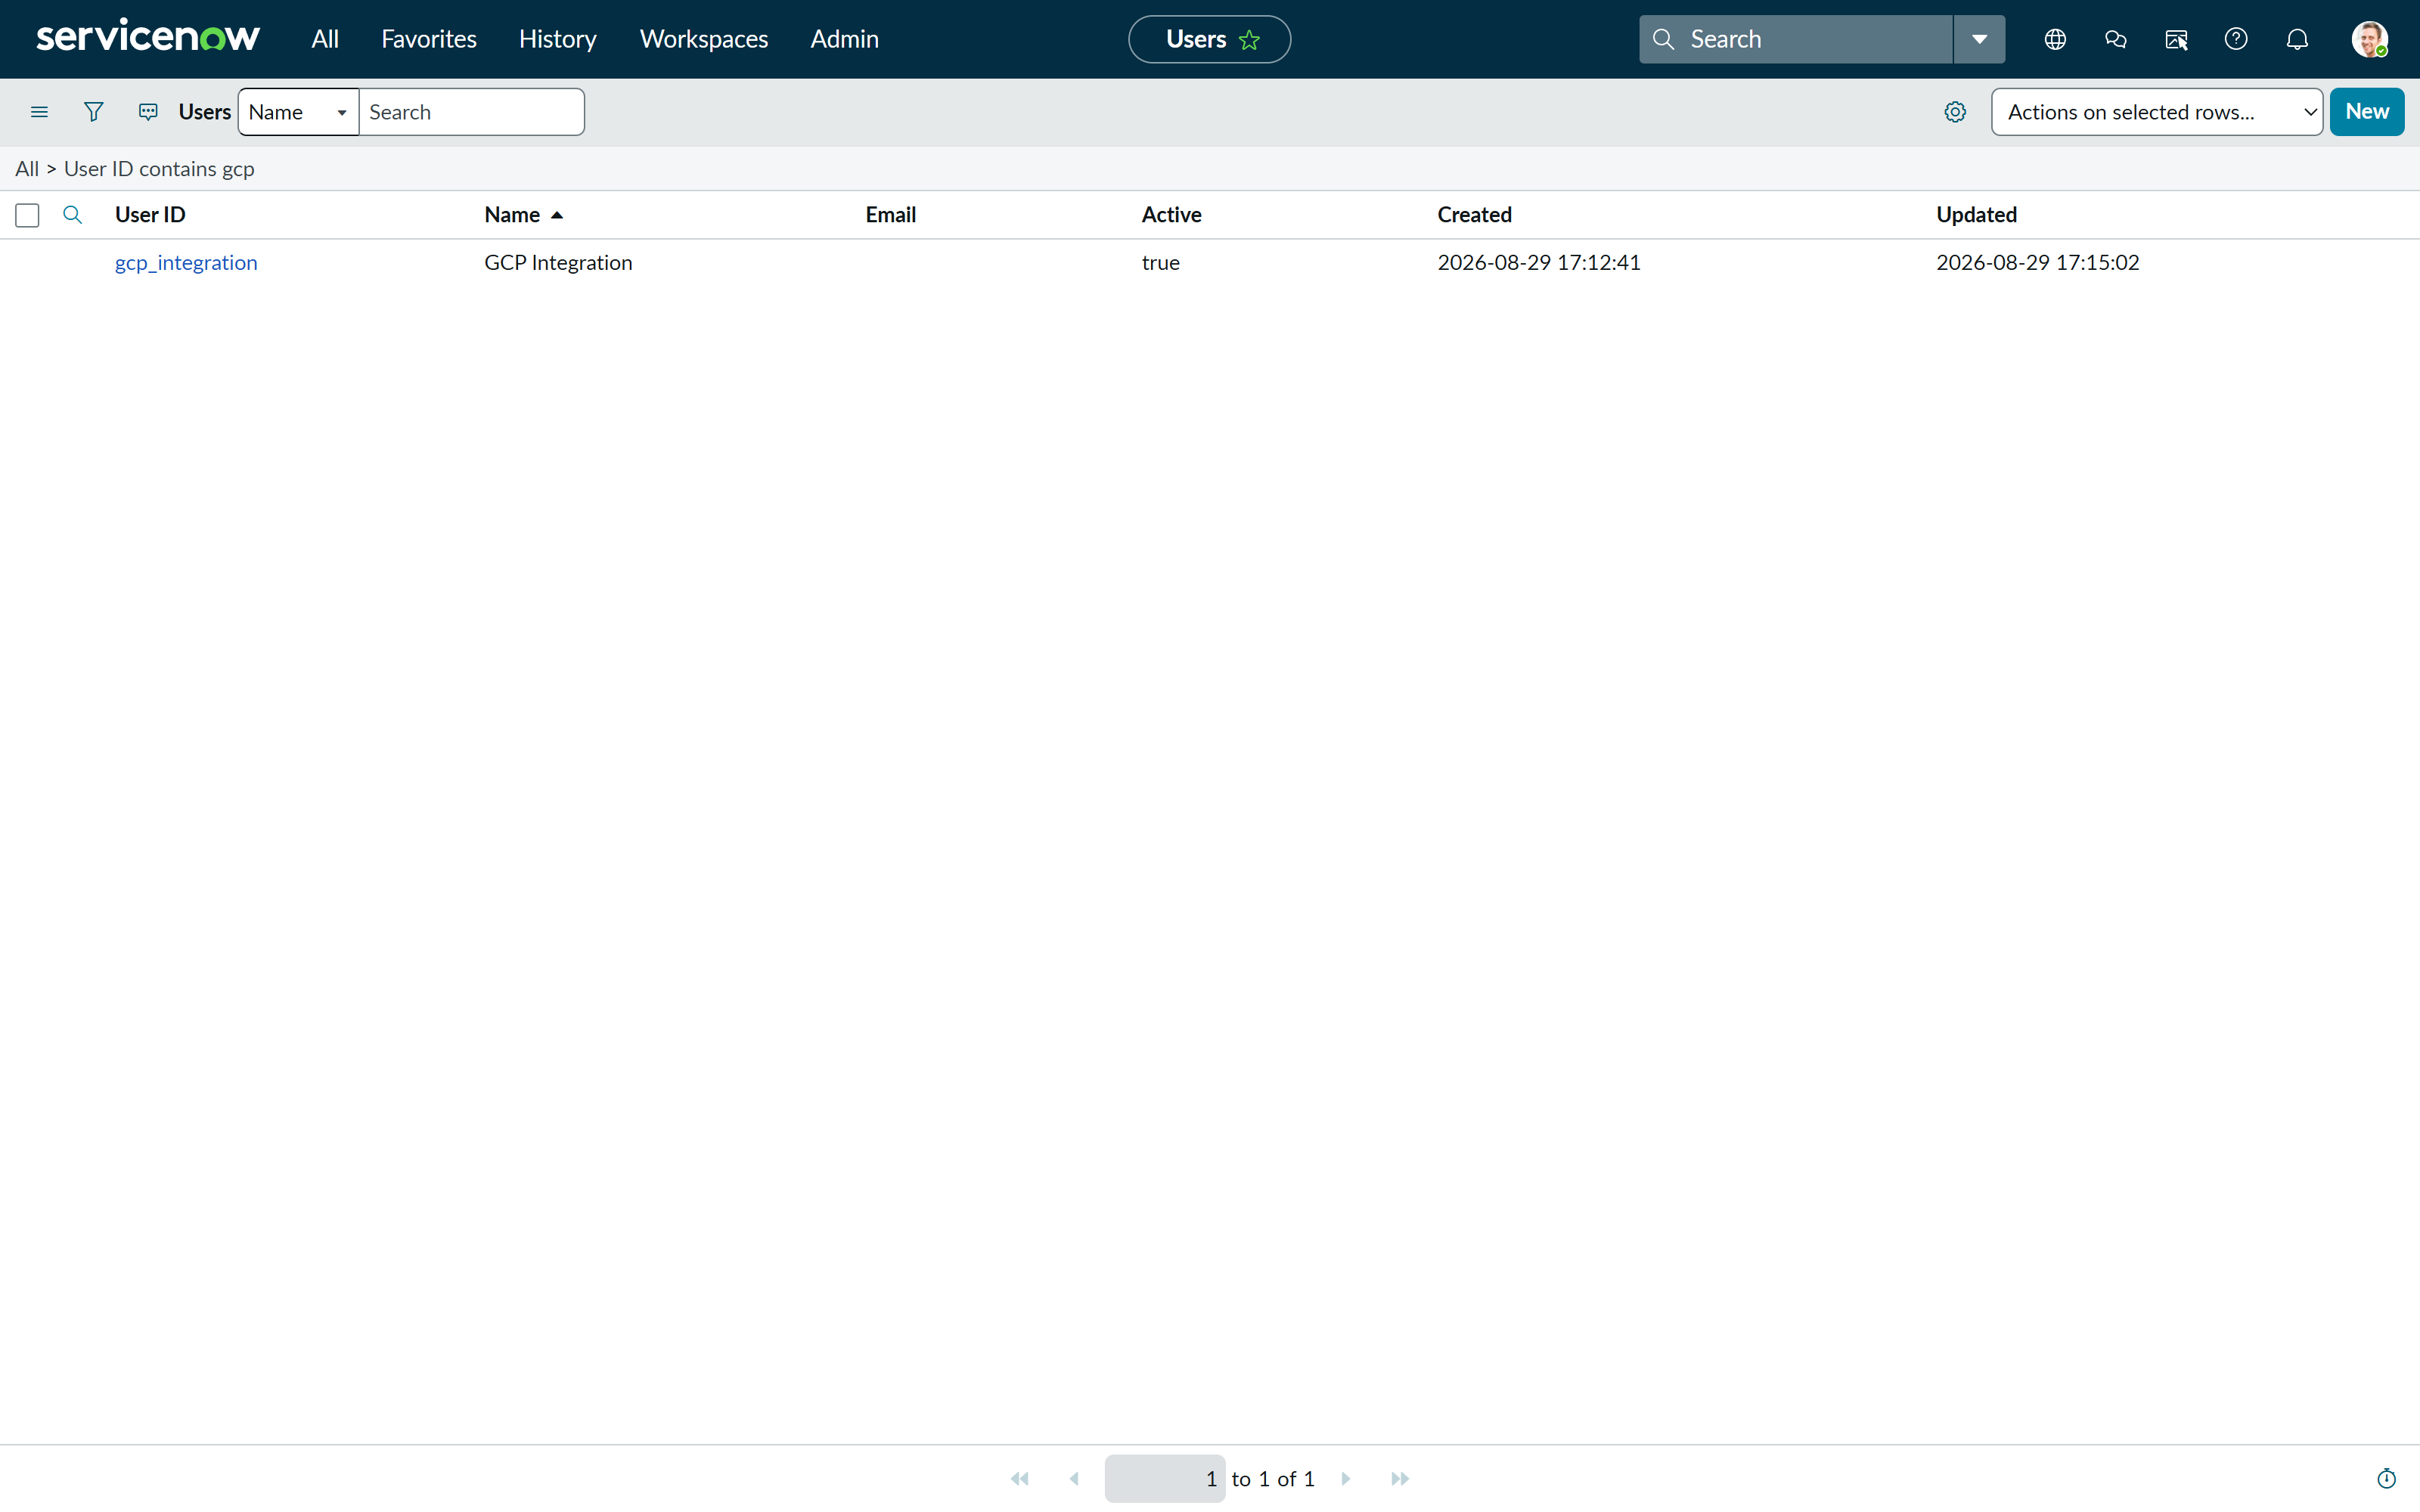Open the accessibility preferences icon in the header
The width and height of the screenshot is (2420, 1512).
(2176, 39)
